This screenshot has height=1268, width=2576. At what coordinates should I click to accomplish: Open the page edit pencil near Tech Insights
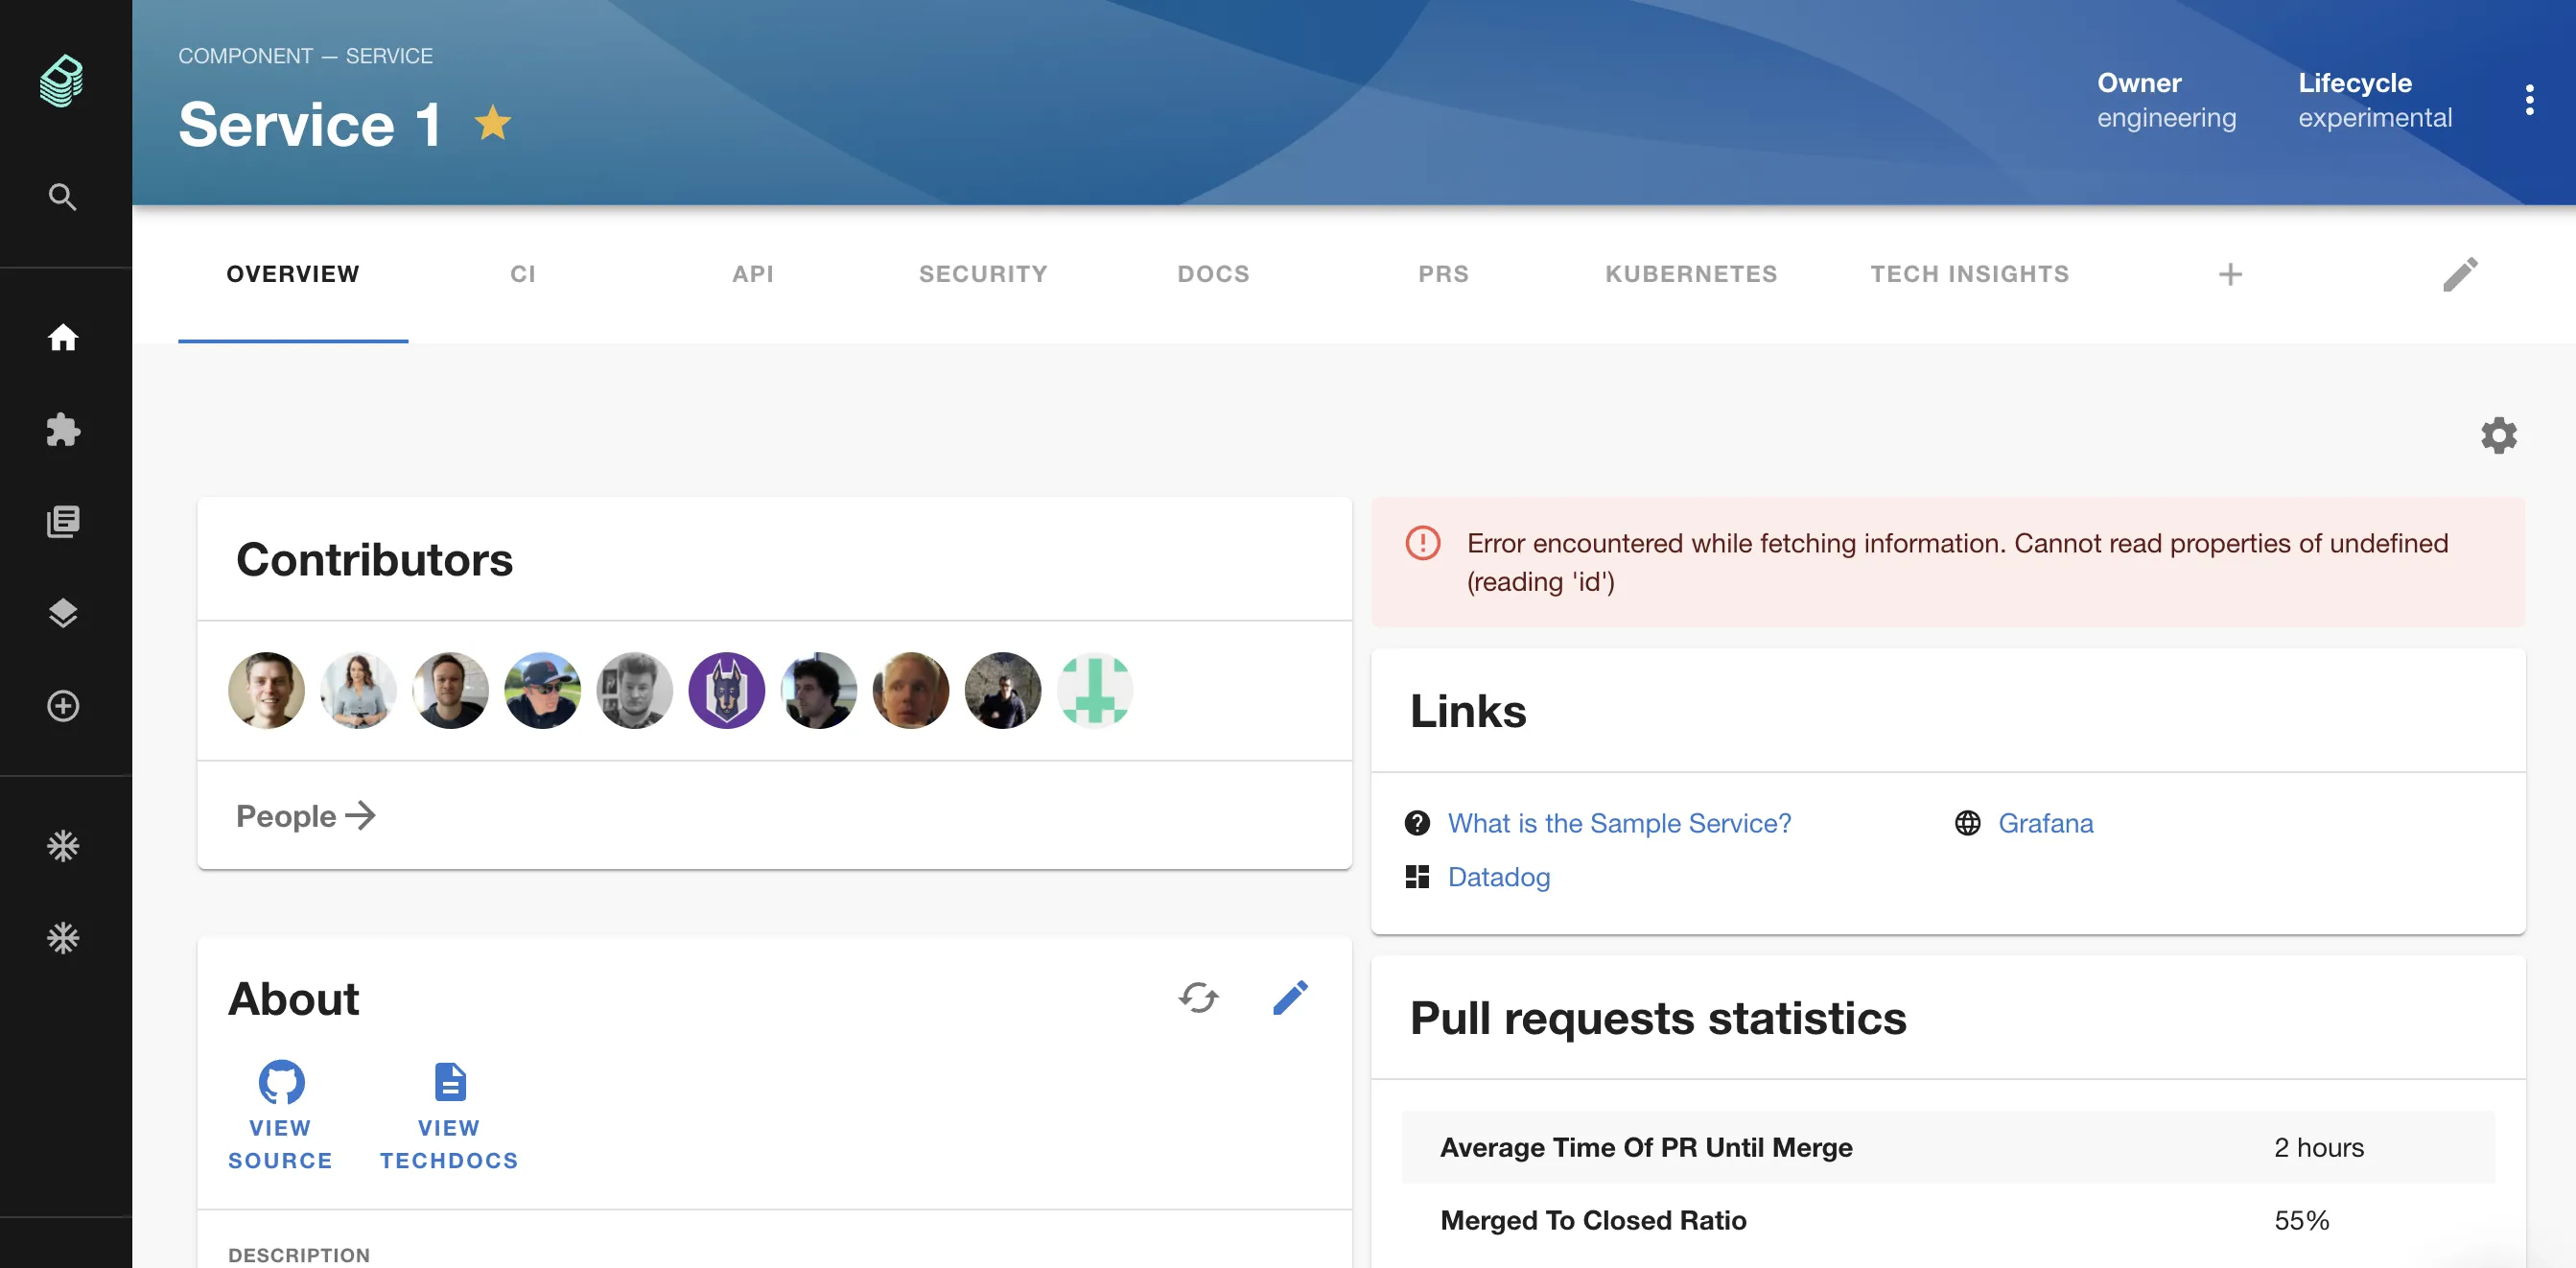tap(2462, 273)
